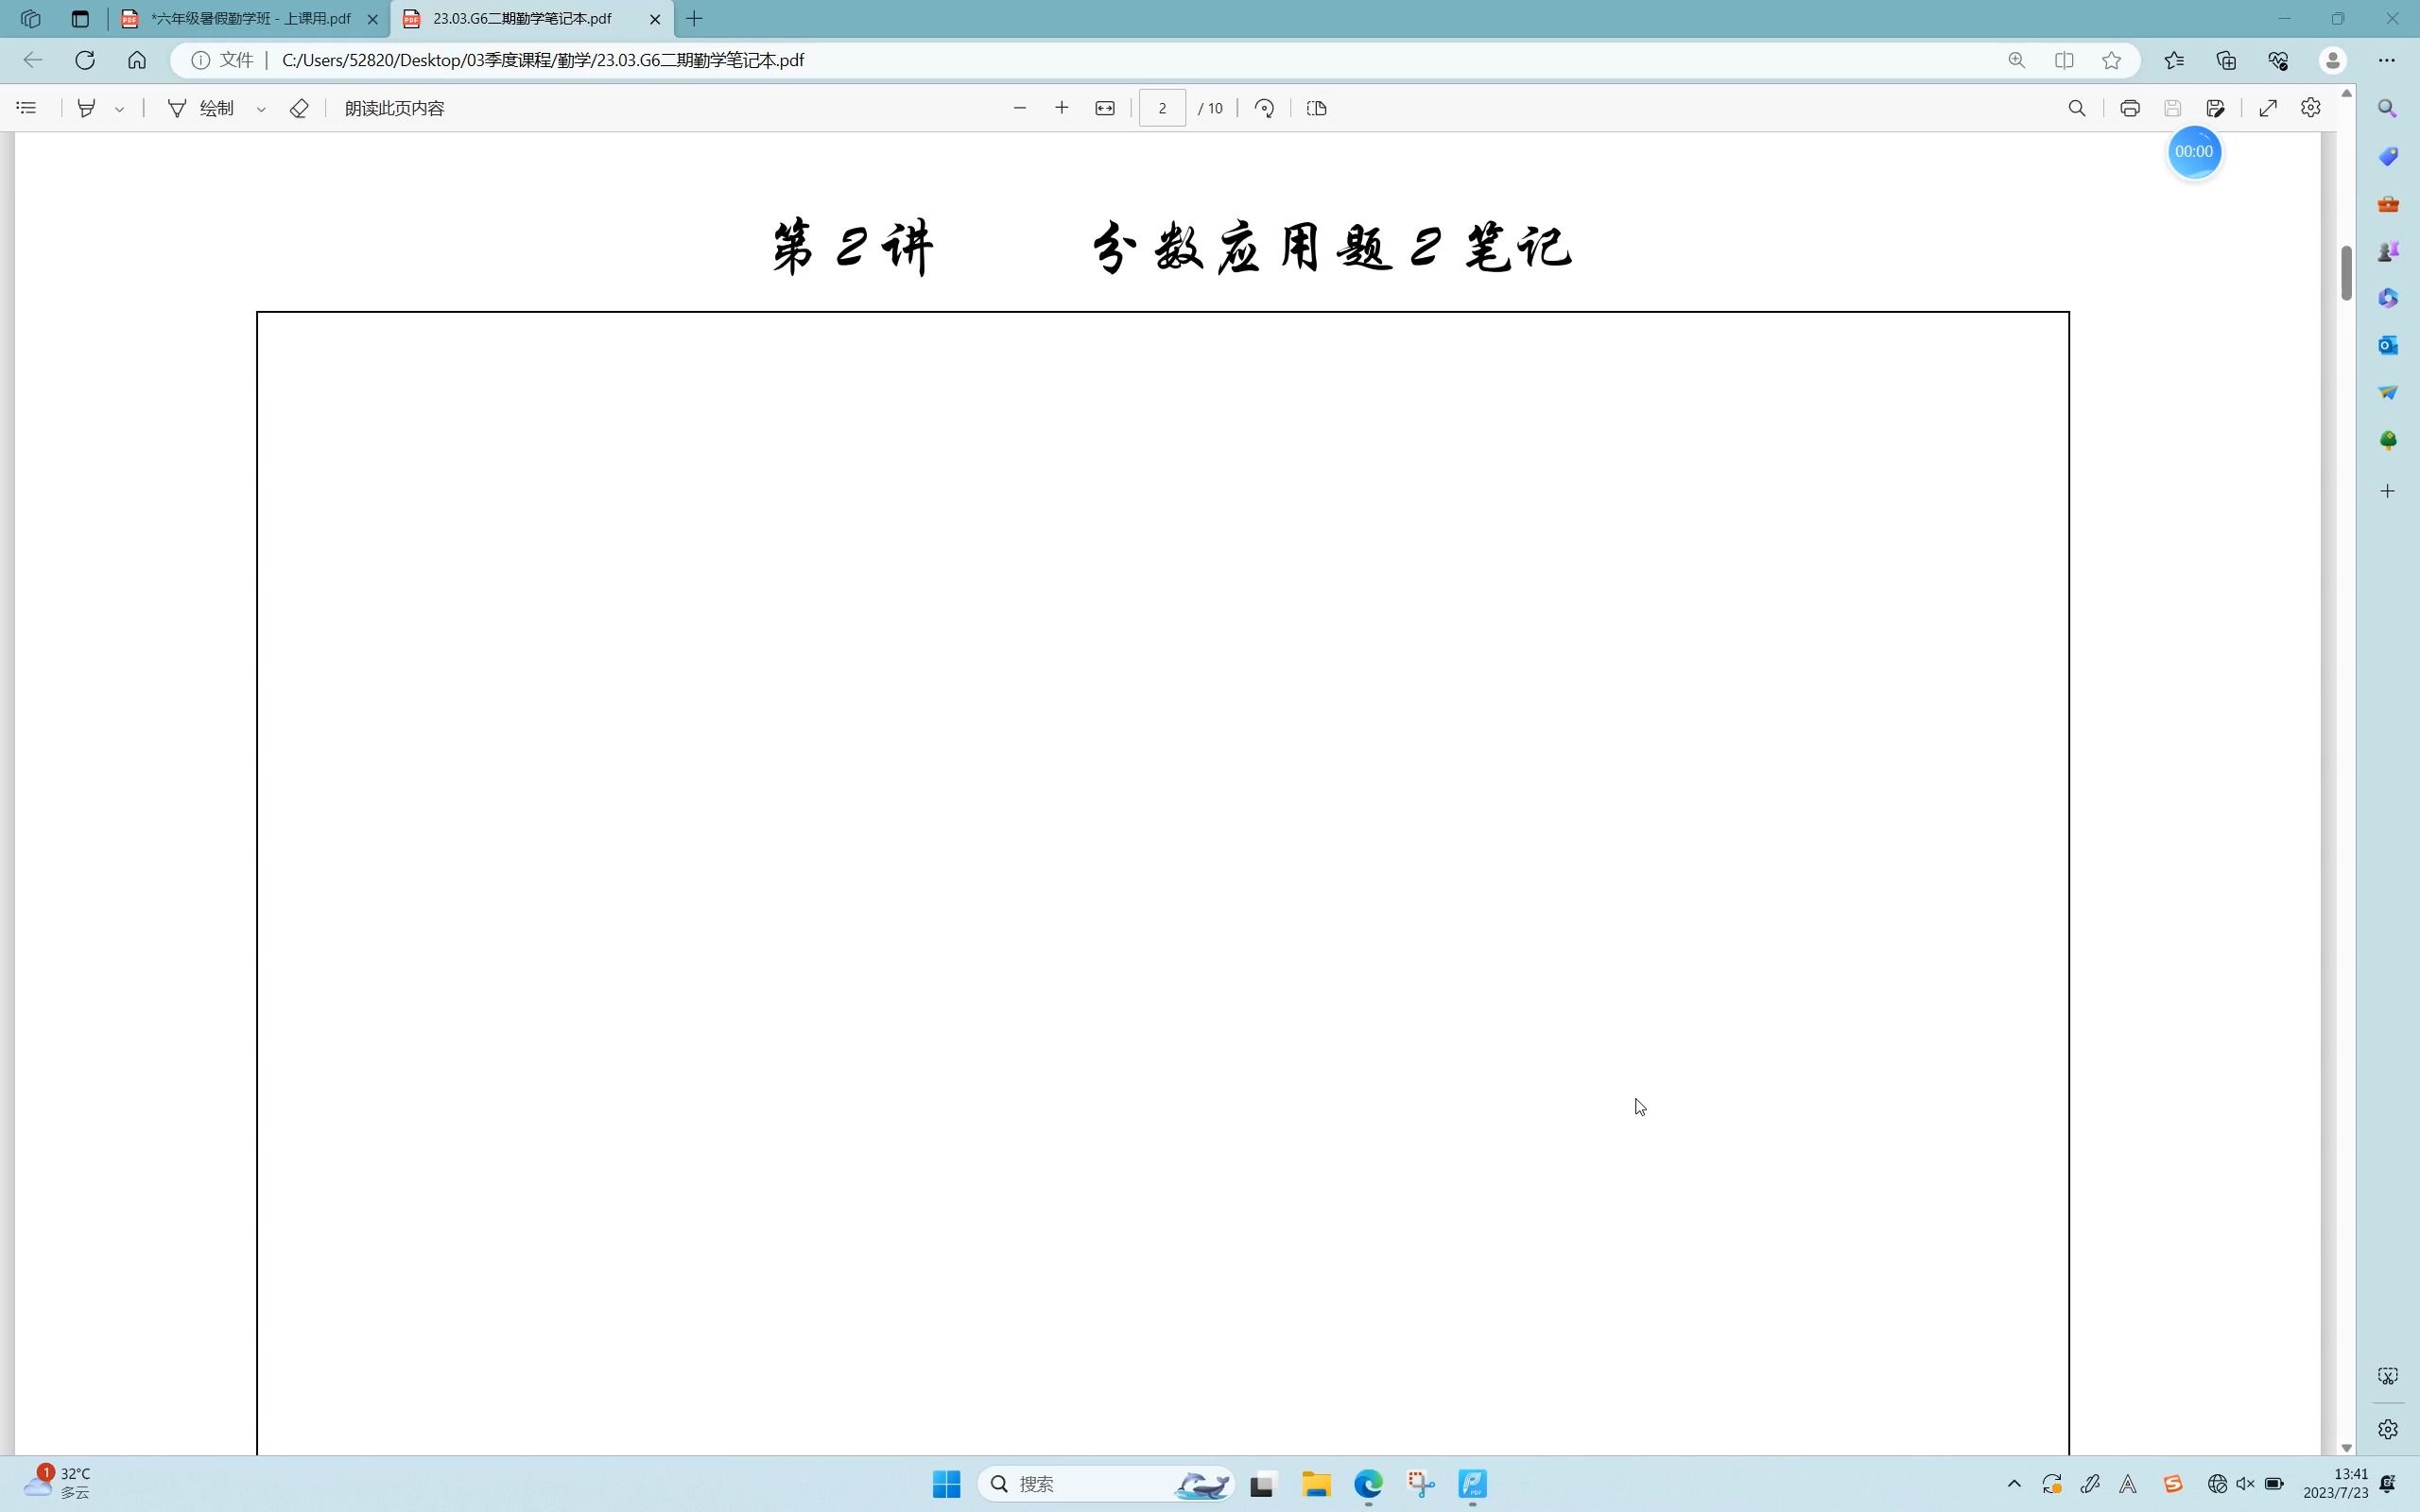The height and width of the screenshot is (1512, 2420).
Task: Click the drawing/绘制 tool icon
Action: coord(176,108)
